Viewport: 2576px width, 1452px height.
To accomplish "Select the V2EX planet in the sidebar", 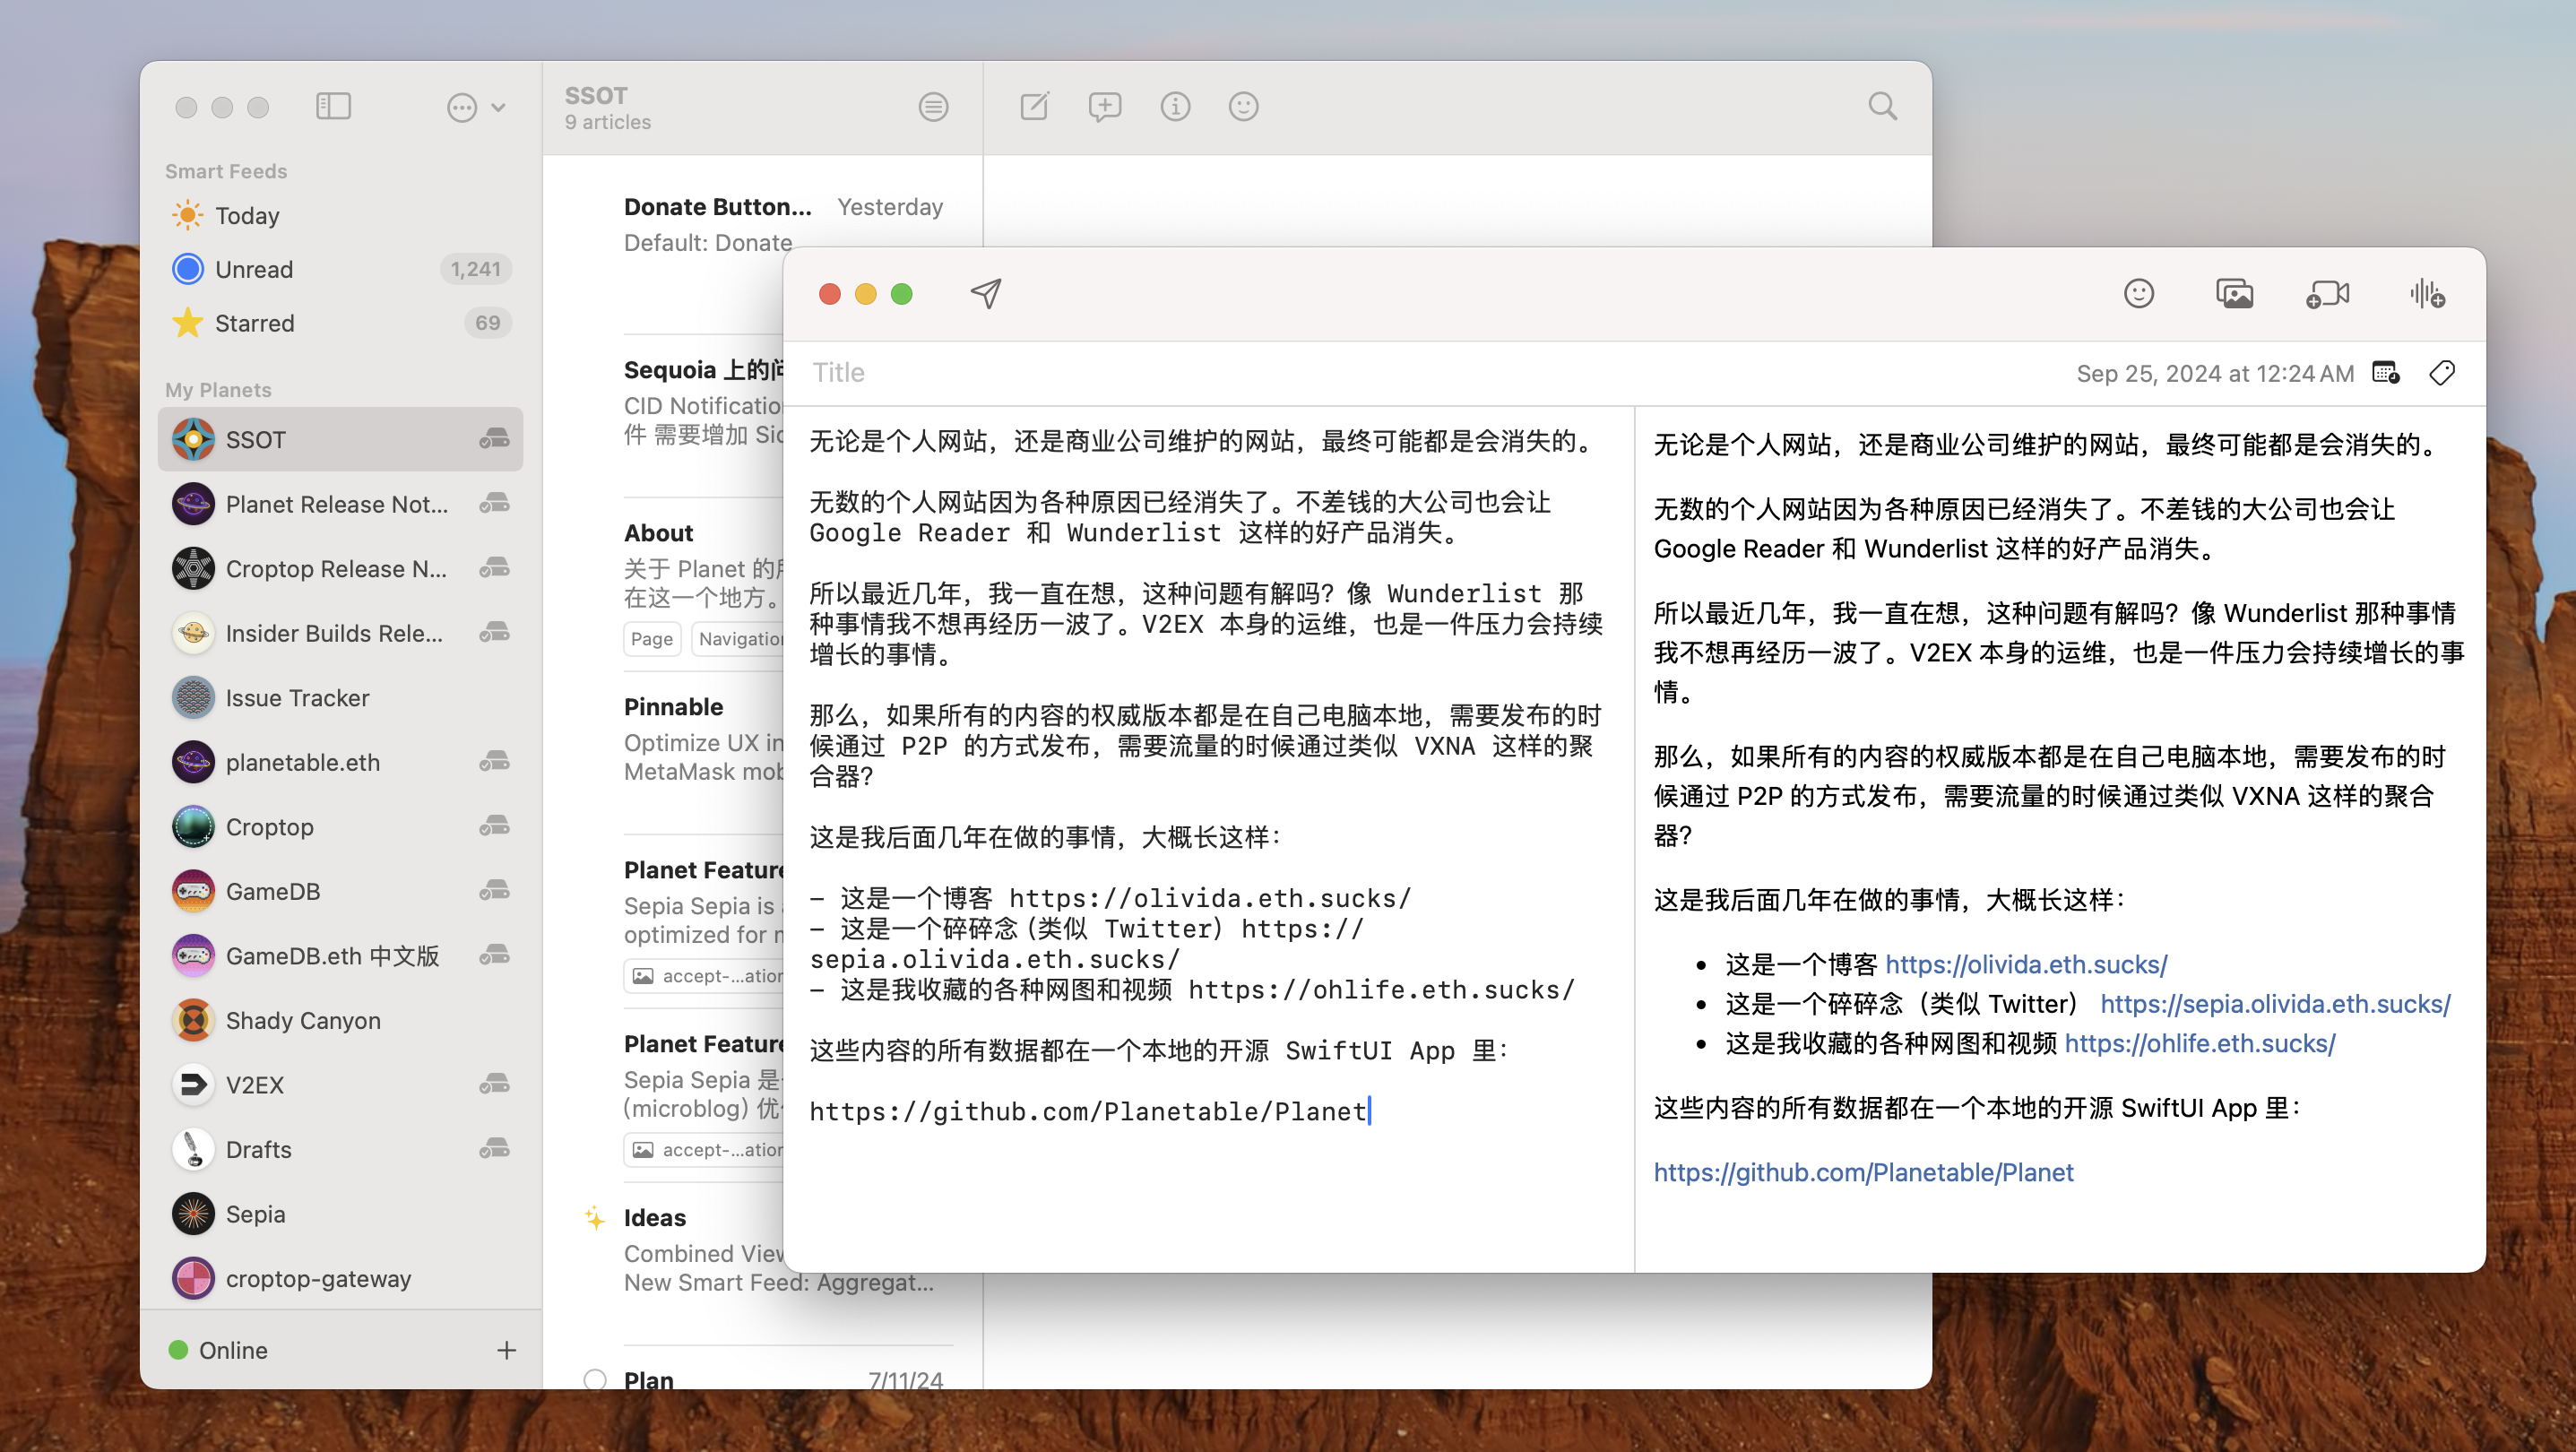I will [254, 1085].
